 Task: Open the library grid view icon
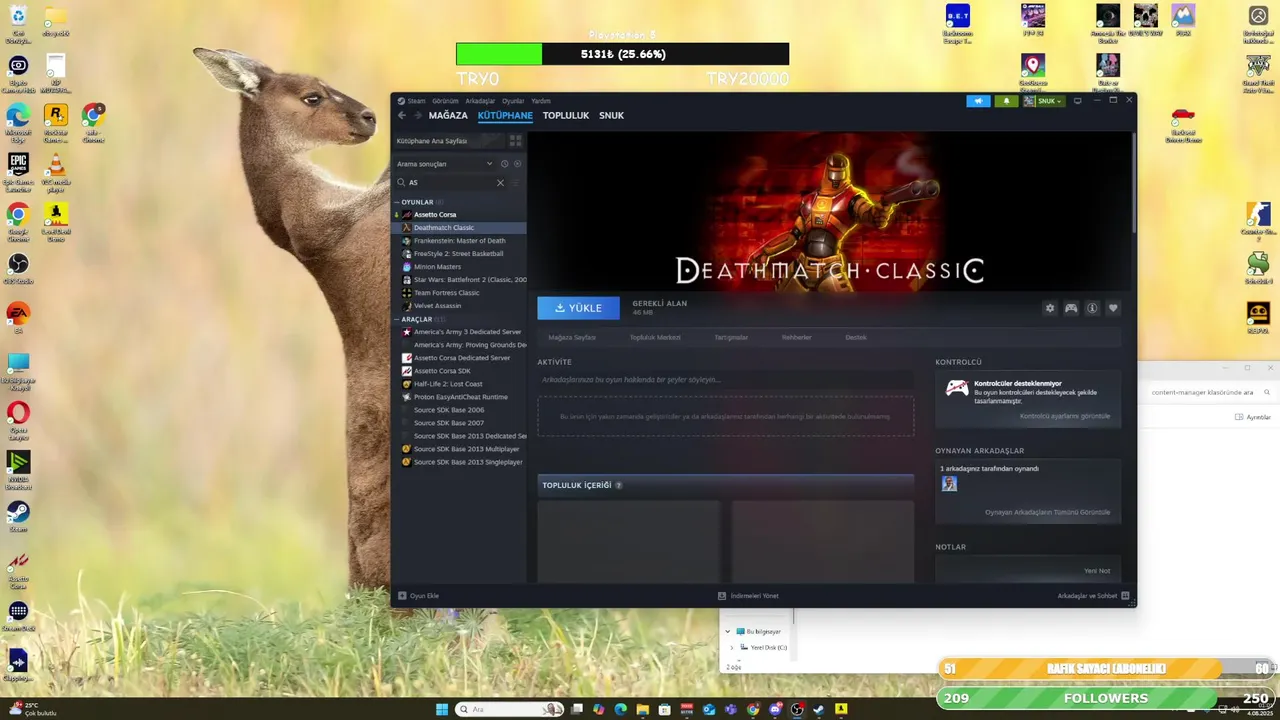(x=517, y=141)
